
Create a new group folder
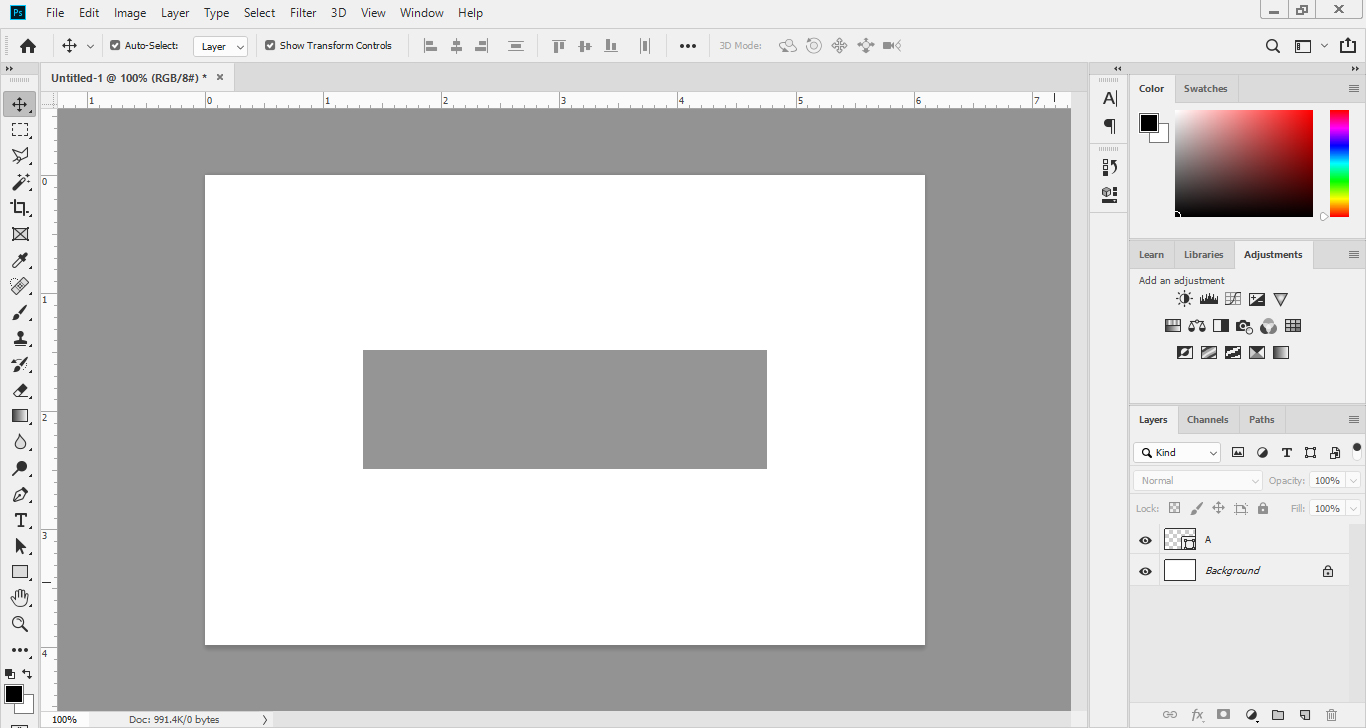point(1278,715)
